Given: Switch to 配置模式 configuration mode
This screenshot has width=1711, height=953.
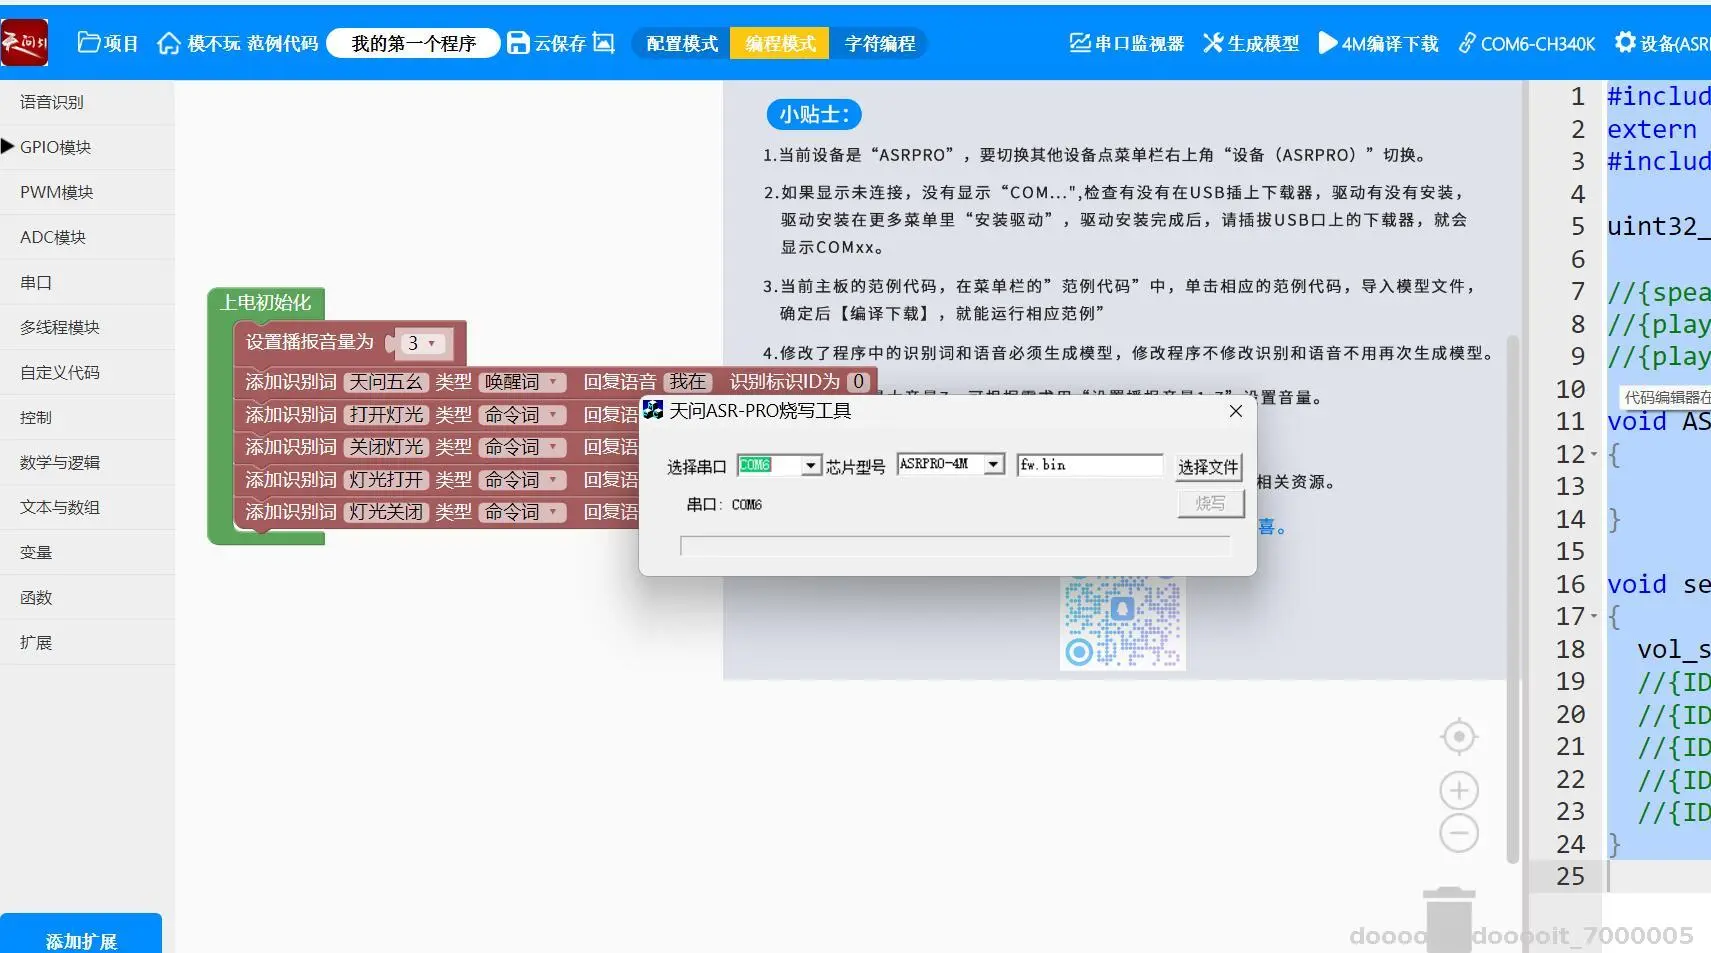Looking at the screenshot, I should point(681,42).
